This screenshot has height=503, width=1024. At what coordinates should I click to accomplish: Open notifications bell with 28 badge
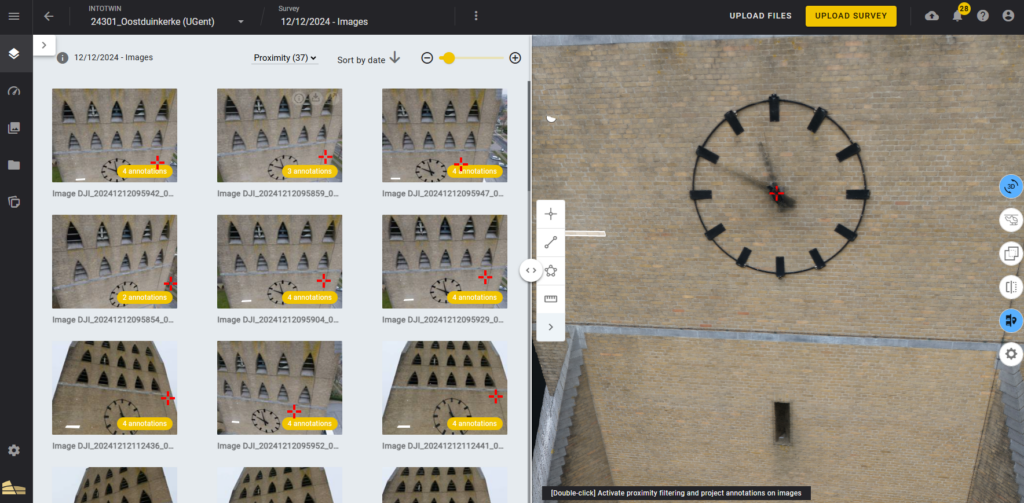[958, 15]
